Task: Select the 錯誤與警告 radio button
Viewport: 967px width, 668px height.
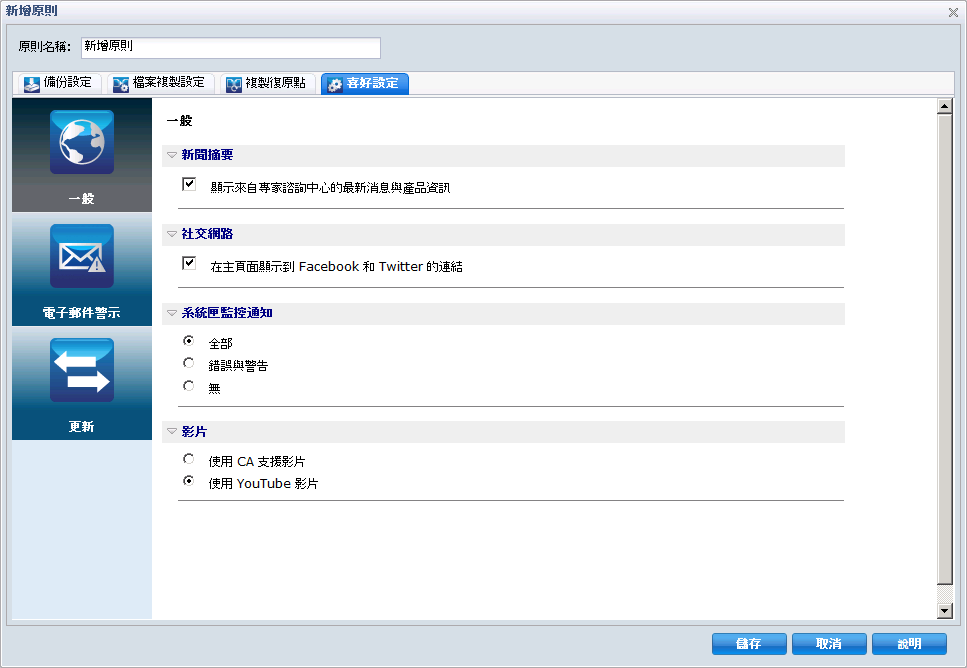Action: click(x=189, y=363)
